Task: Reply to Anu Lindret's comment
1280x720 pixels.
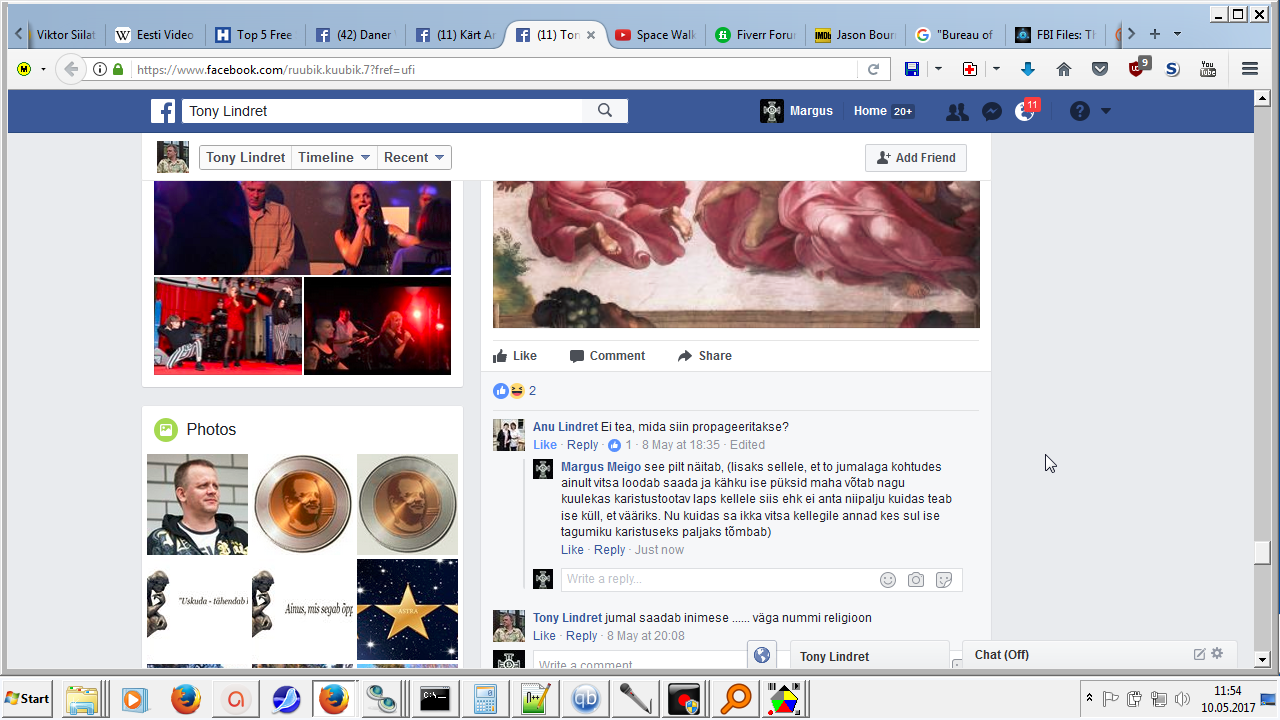Action: tap(582, 445)
